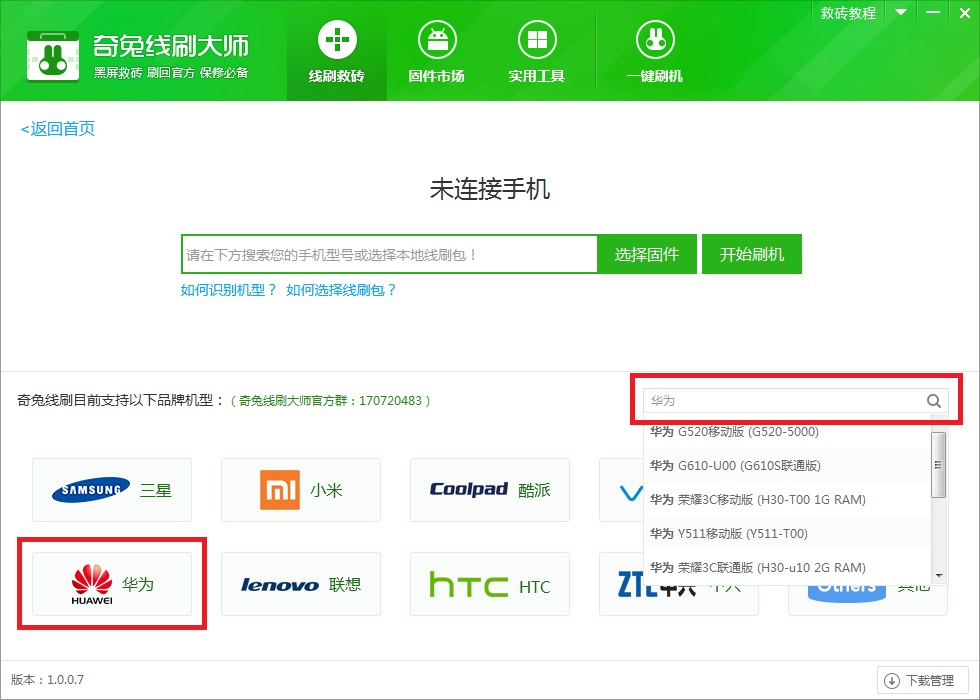Click the HTC brand logo tile
Viewport: 980px width, 700px height.
pyautogui.click(x=489, y=584)
